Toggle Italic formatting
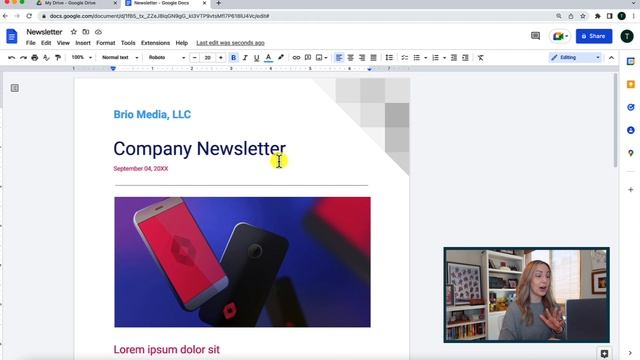 tap(245, 58)
